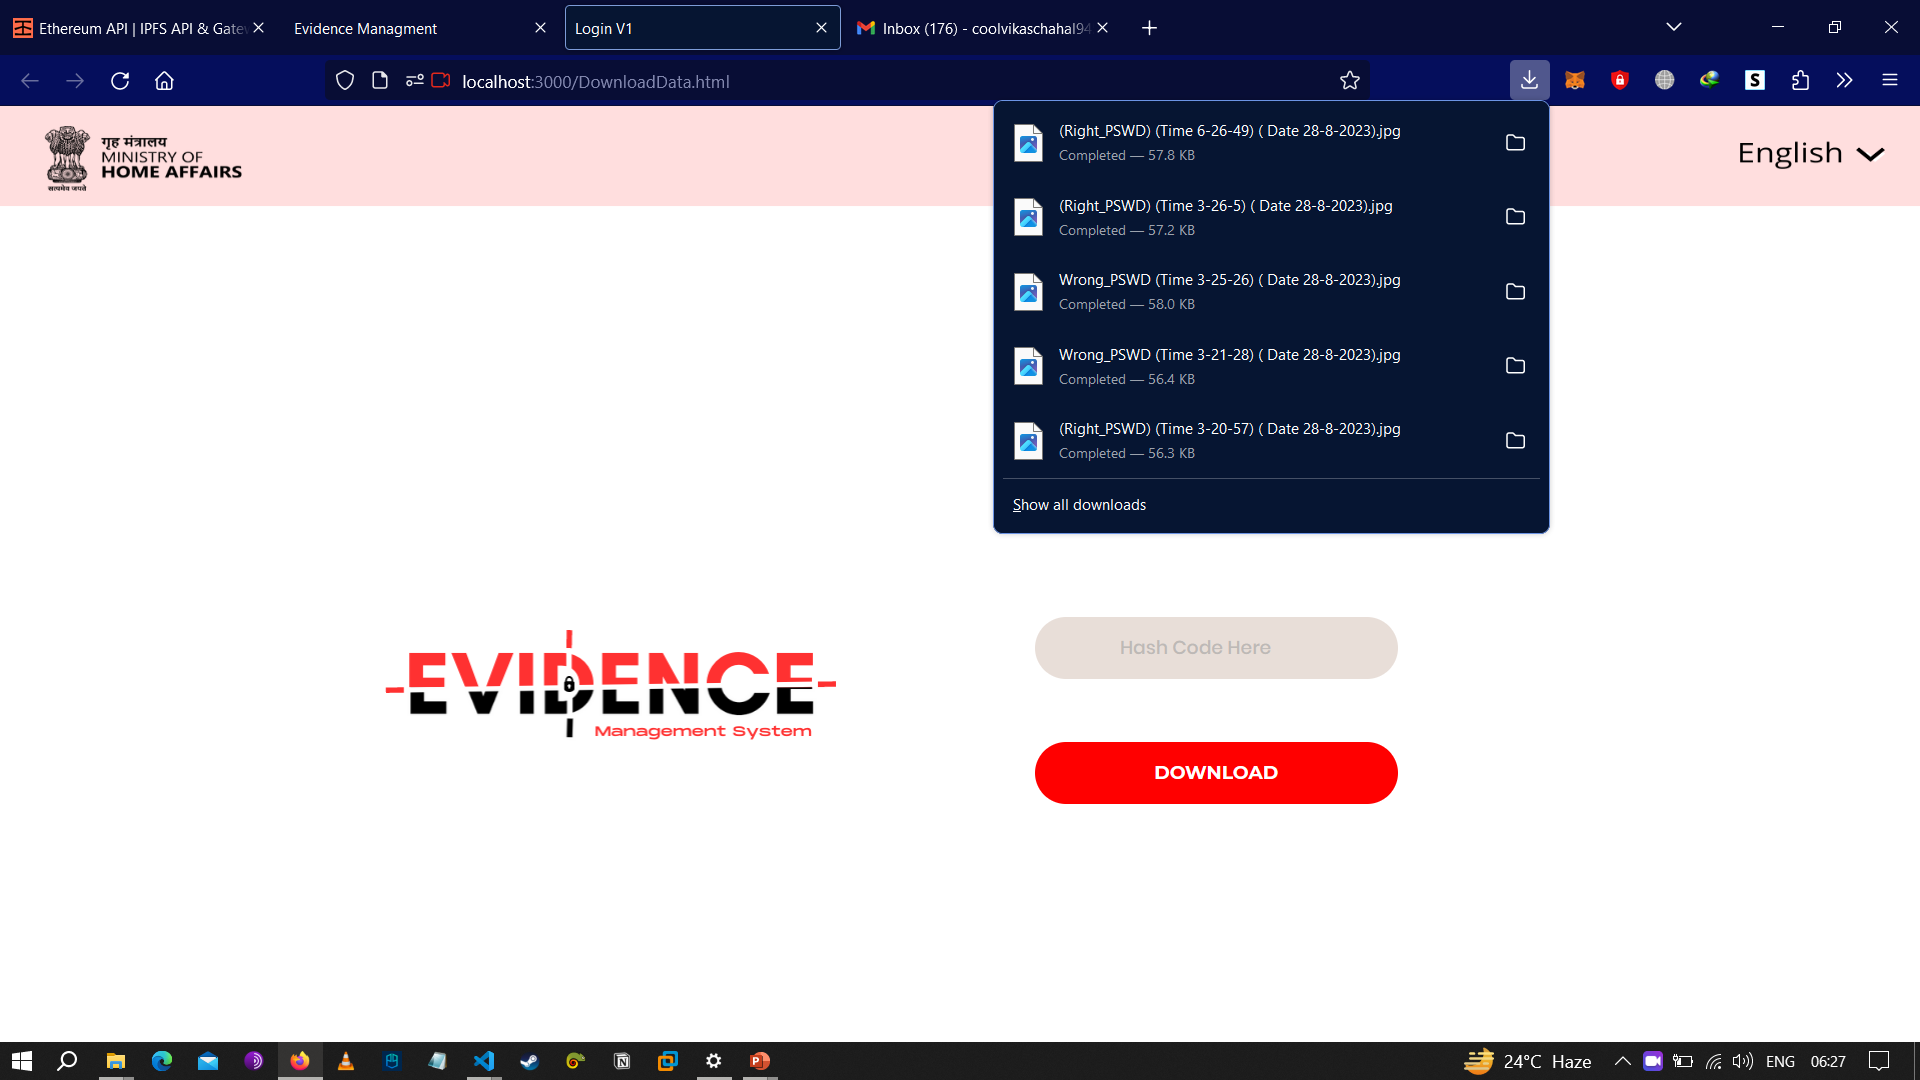The width and height of the screenshot is (1920, 1080).
Task: Show Wrong_PSWD Time 3-25-26 file in folder
Action: pyautogui.click(x=1515, y=292)
